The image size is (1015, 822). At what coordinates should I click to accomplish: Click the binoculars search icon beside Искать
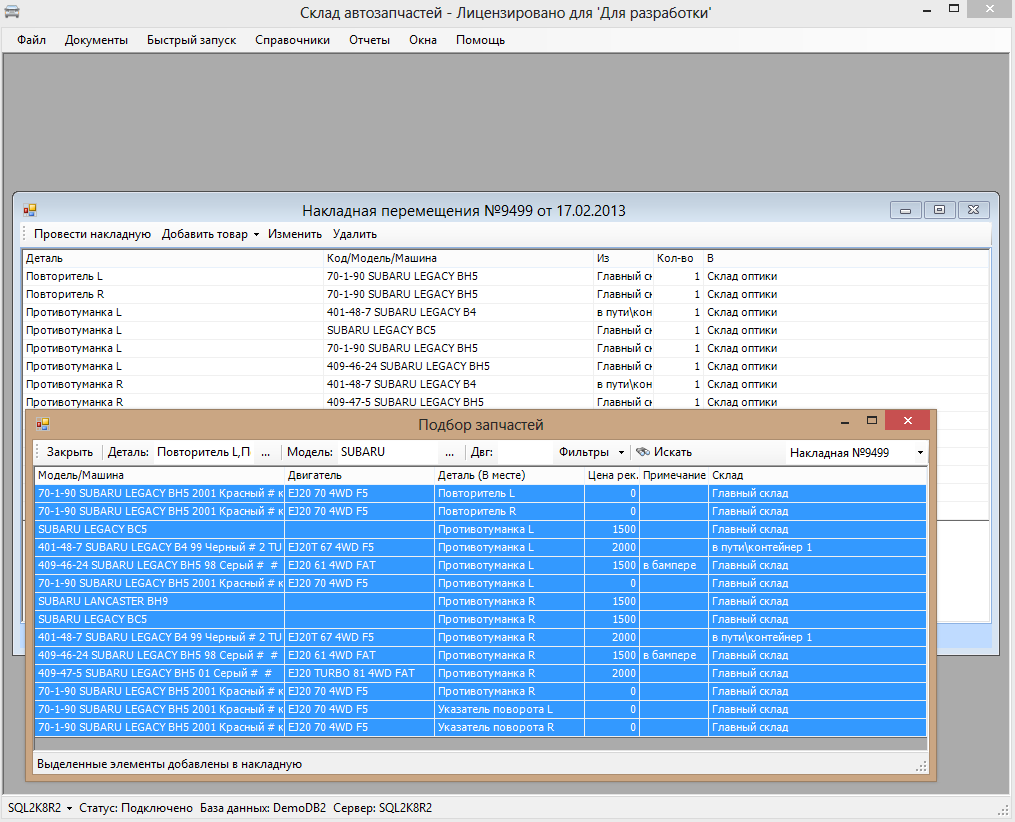643,452
